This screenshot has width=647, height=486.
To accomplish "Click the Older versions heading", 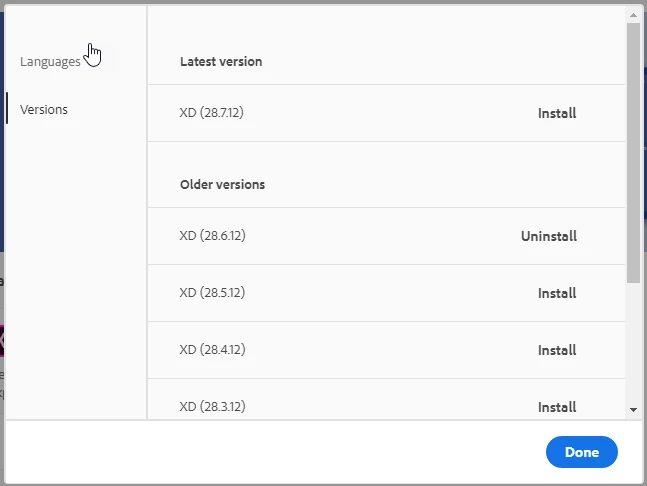I will click(x=222, y=184).
